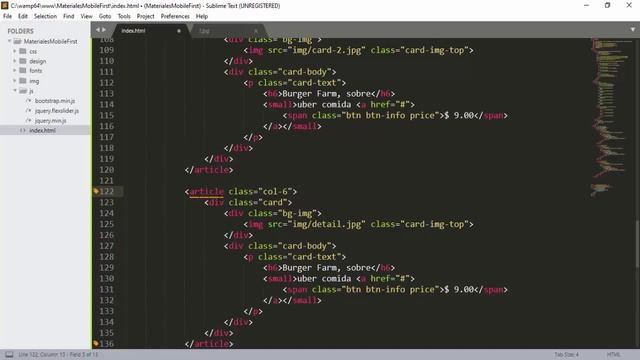Image resolution: width=640 pixels, height=360 pixels.
Task: Switch to the index.html tab
Action: tap(149, 31)
